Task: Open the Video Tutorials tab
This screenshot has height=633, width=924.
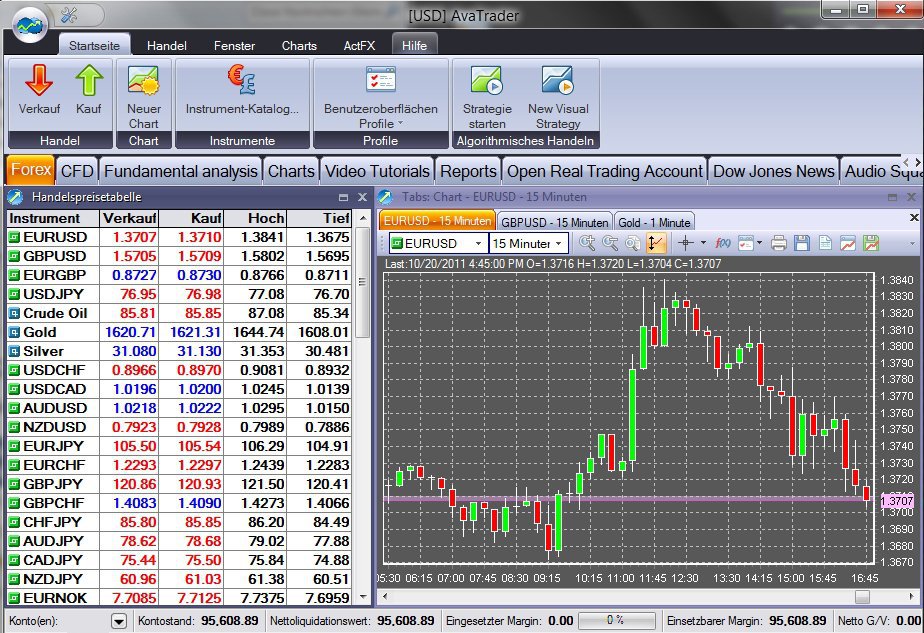Action: click(x=377, y=171)
